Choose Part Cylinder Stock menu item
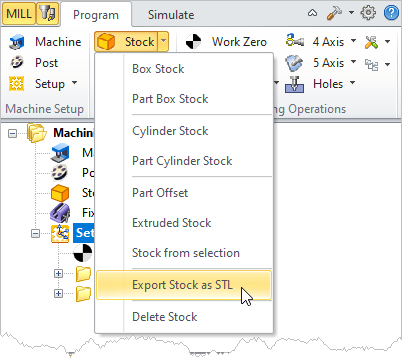This screenshot has width=402, height=362. [x=184, y=161]
